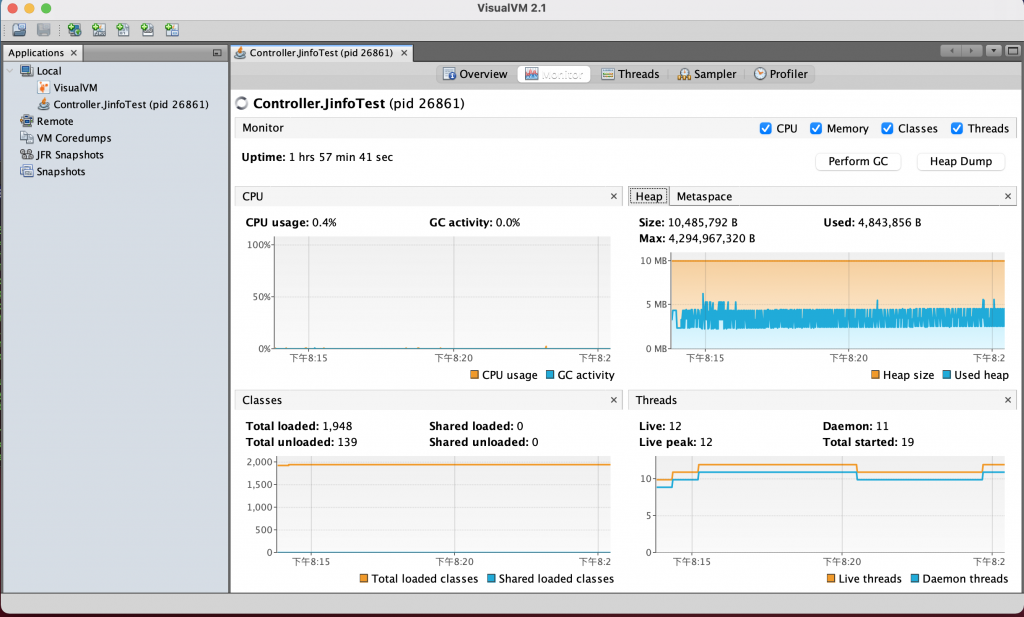Click the Add VM Coredump toolbar icon
Image resolution: width=1024 pixels, height=617 pixels.
point(123,29)
